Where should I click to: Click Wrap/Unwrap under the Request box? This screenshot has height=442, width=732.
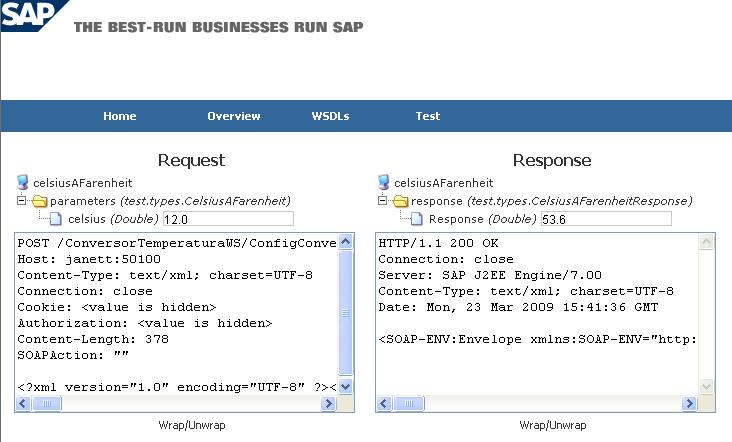click(x=192, y=425)
